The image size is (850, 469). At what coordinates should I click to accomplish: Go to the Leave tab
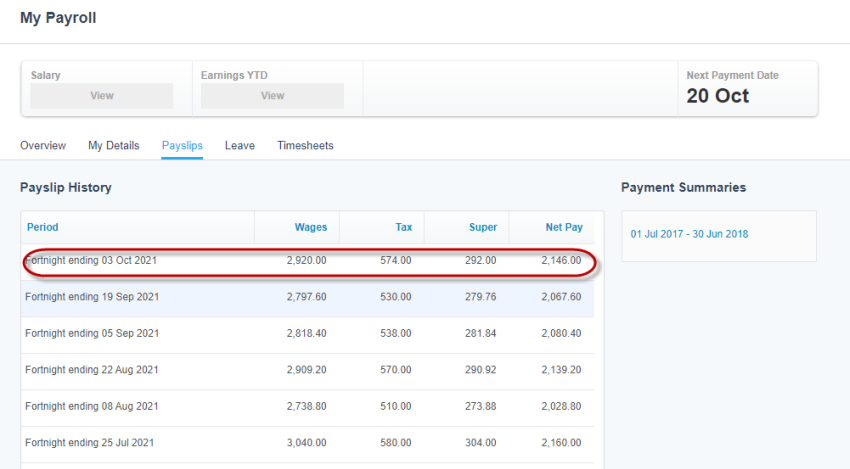point(240,145)
